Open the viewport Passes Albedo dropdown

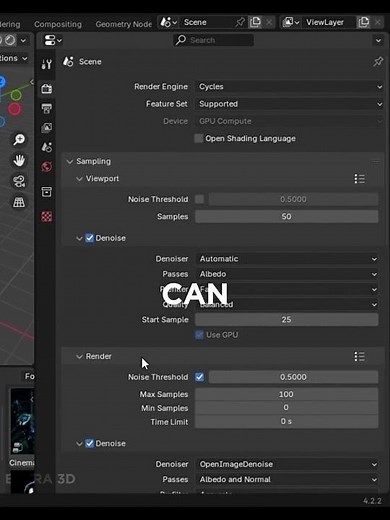tap(287, 274)
